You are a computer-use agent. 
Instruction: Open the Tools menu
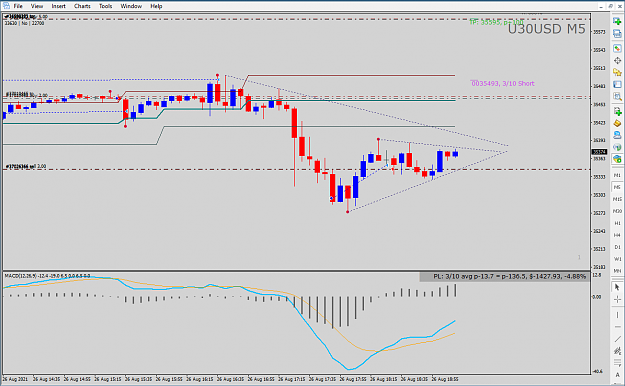106,6
